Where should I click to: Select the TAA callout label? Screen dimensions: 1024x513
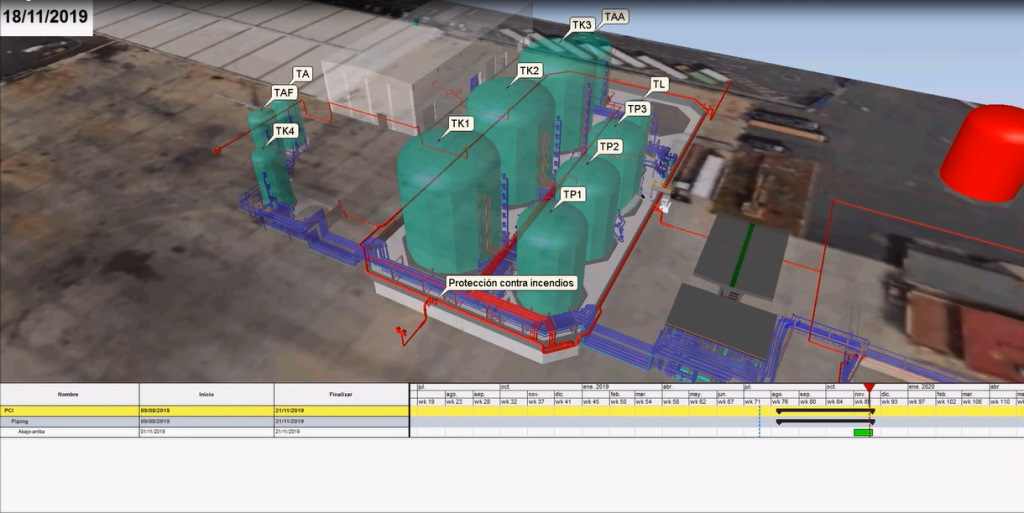615,17
